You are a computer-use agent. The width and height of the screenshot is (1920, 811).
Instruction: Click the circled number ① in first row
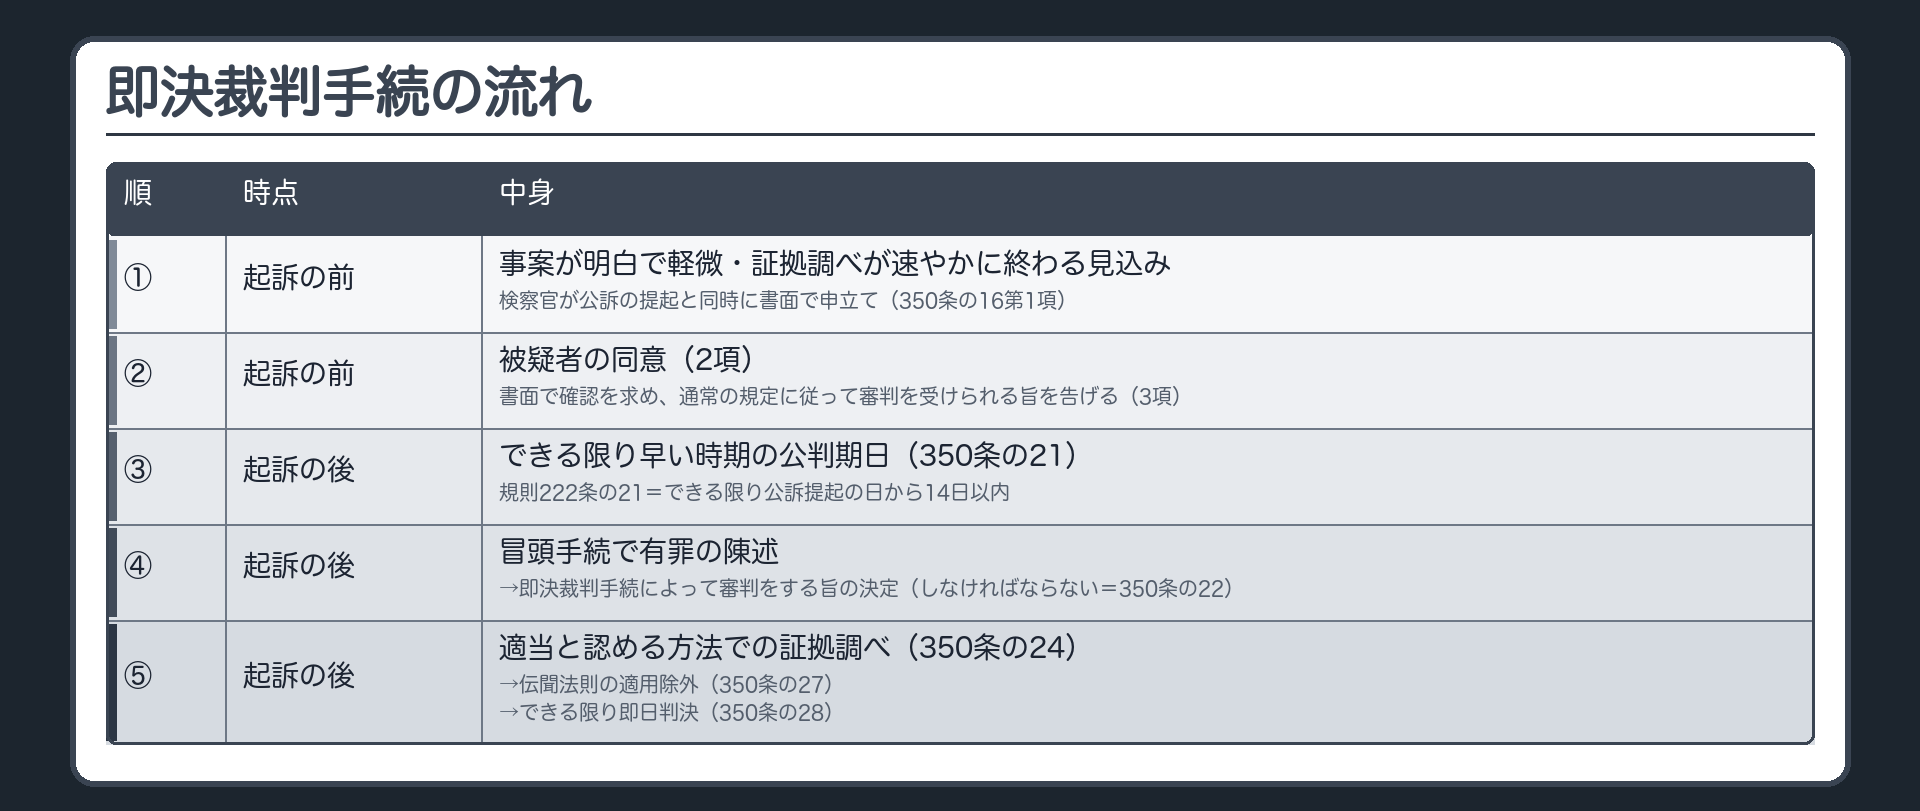[138, 277]
